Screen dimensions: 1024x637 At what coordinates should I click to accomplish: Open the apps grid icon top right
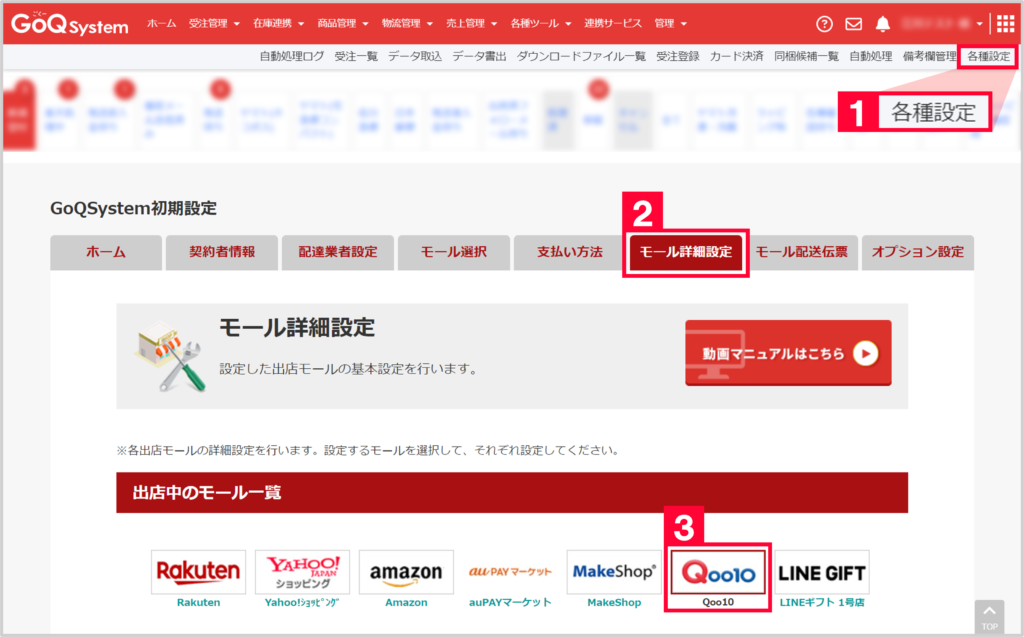coord(1008,22)
